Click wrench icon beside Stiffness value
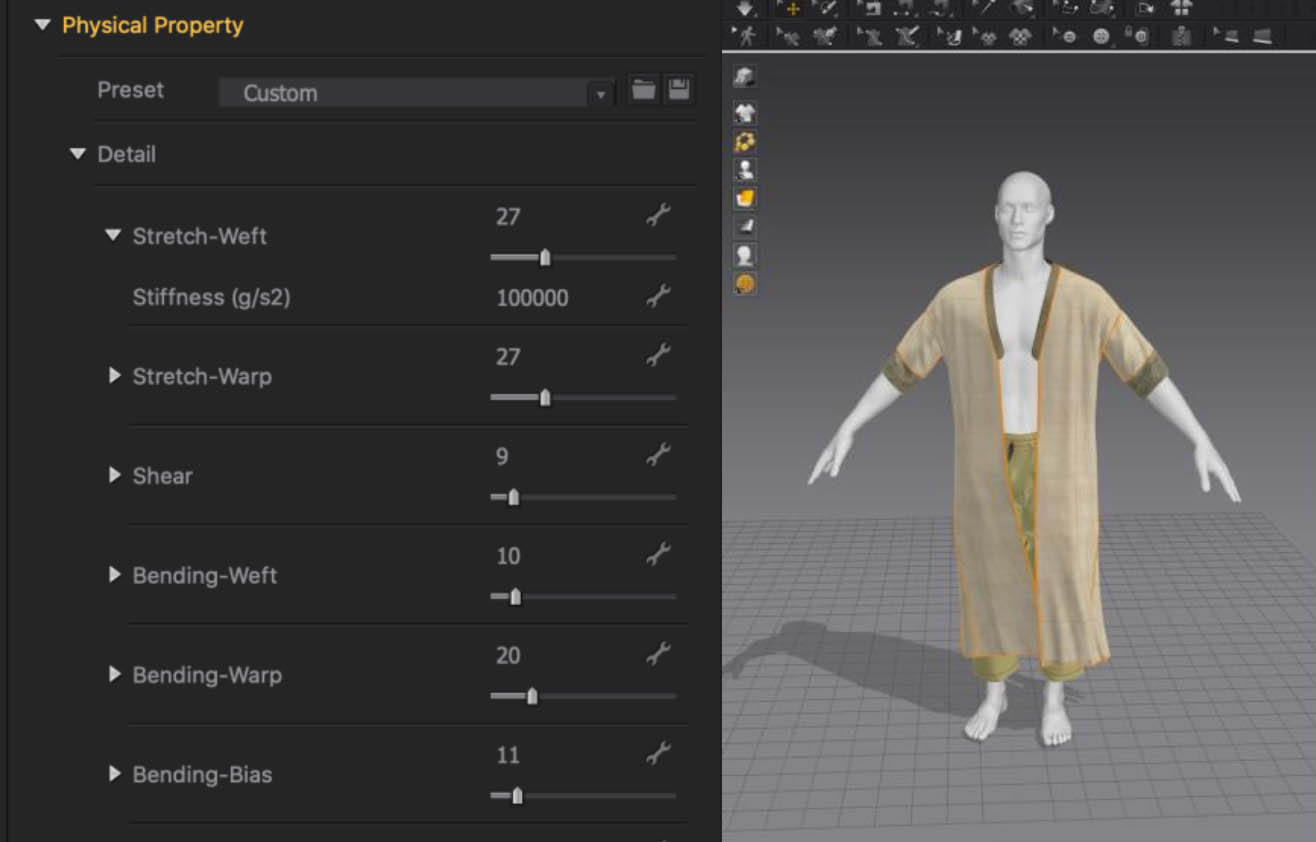1316x842 pixels. [x=657, y=296]
